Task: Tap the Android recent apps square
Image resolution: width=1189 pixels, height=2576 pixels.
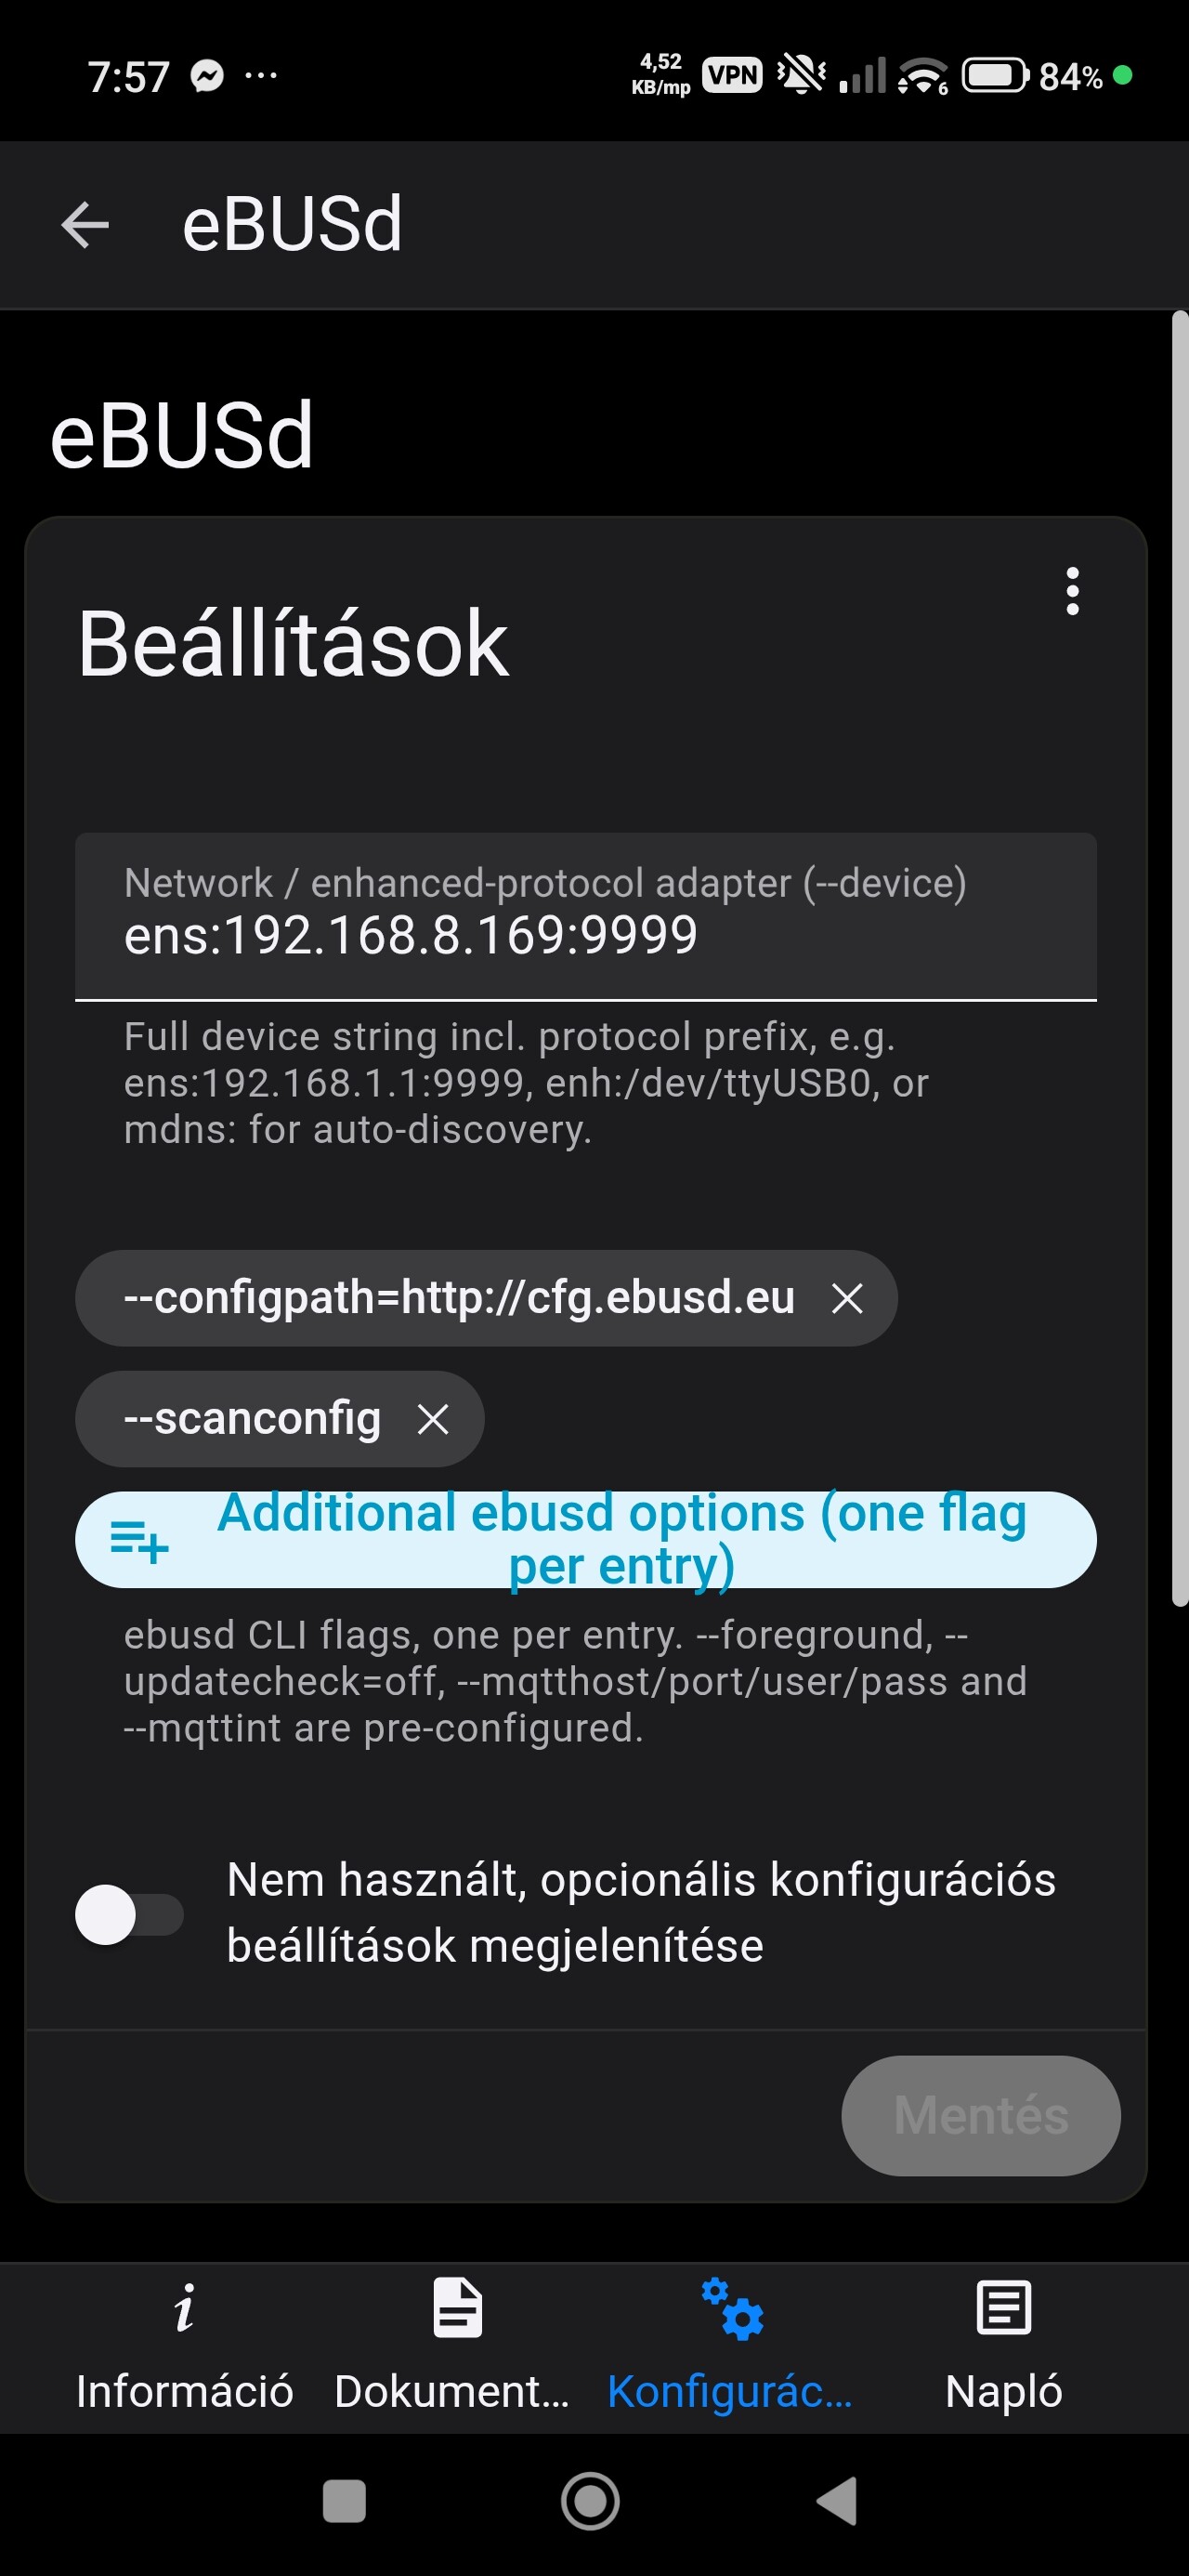Action: [x=344, y=2502]
